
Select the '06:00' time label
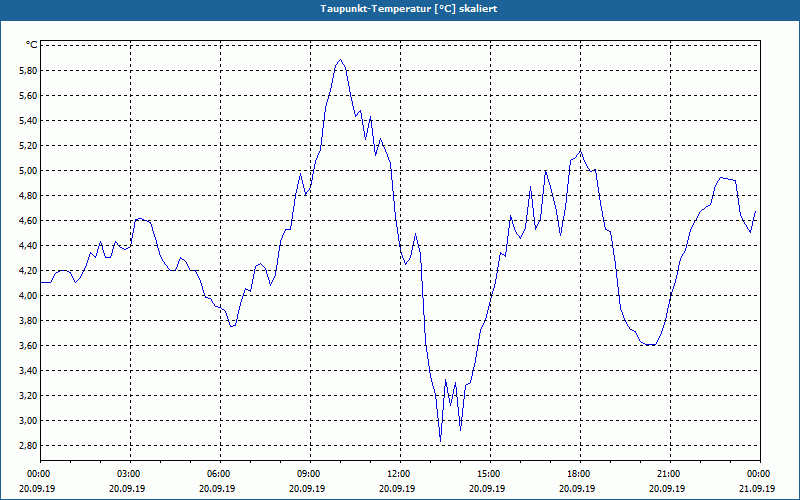(x=220, y=473)
